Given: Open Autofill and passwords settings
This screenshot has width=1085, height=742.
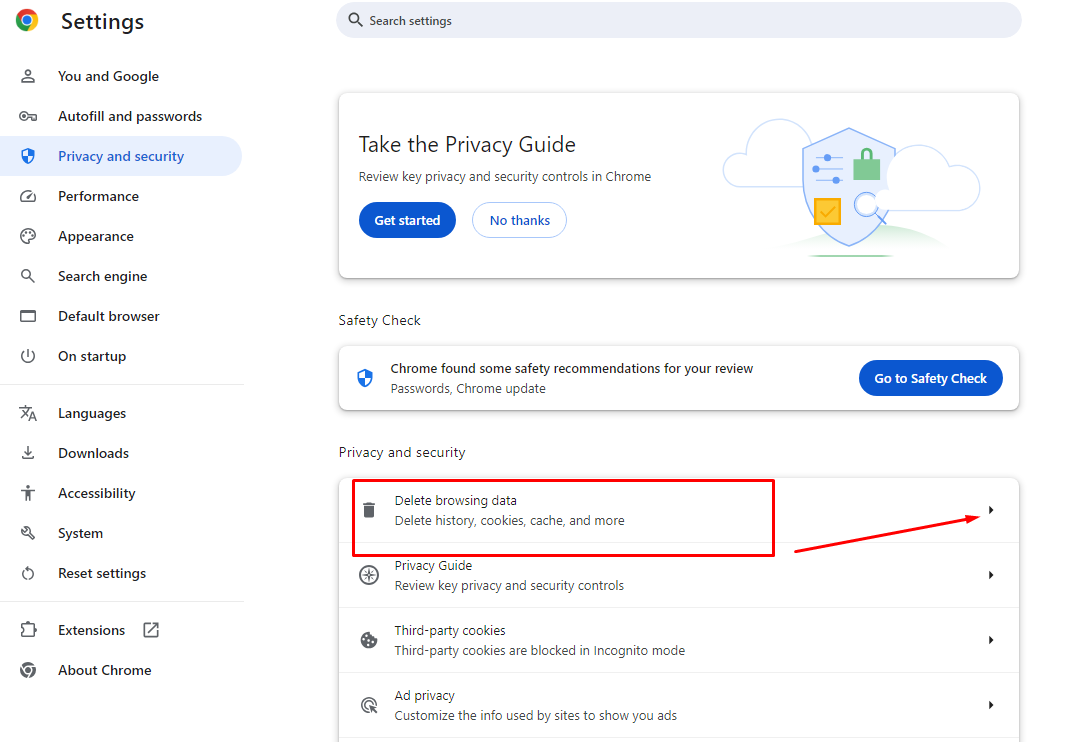Looking at the screenshot, I should pos(120,116).
